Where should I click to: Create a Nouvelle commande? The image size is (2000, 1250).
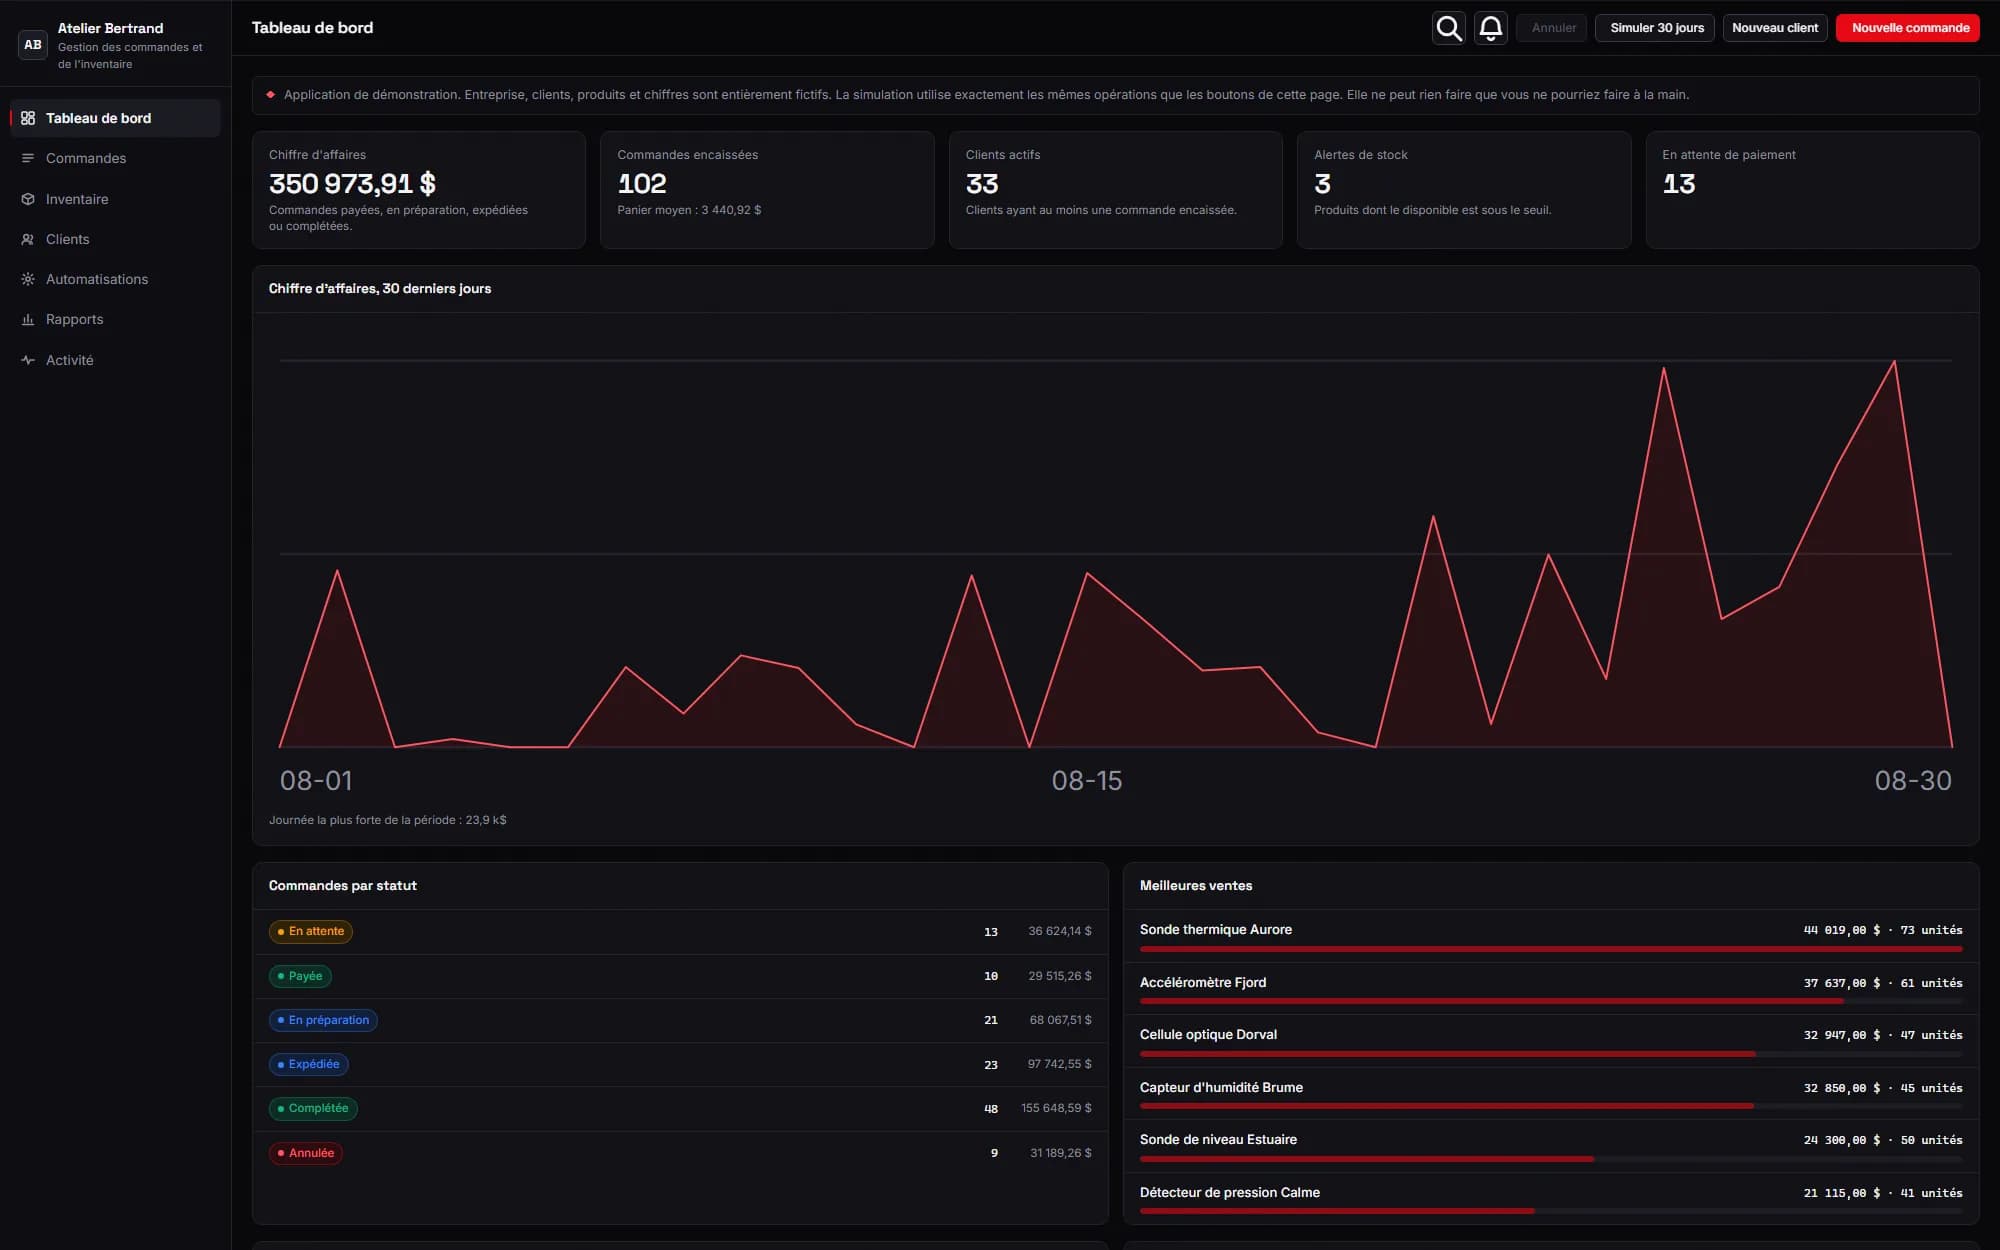click(x=1909, y=28)
